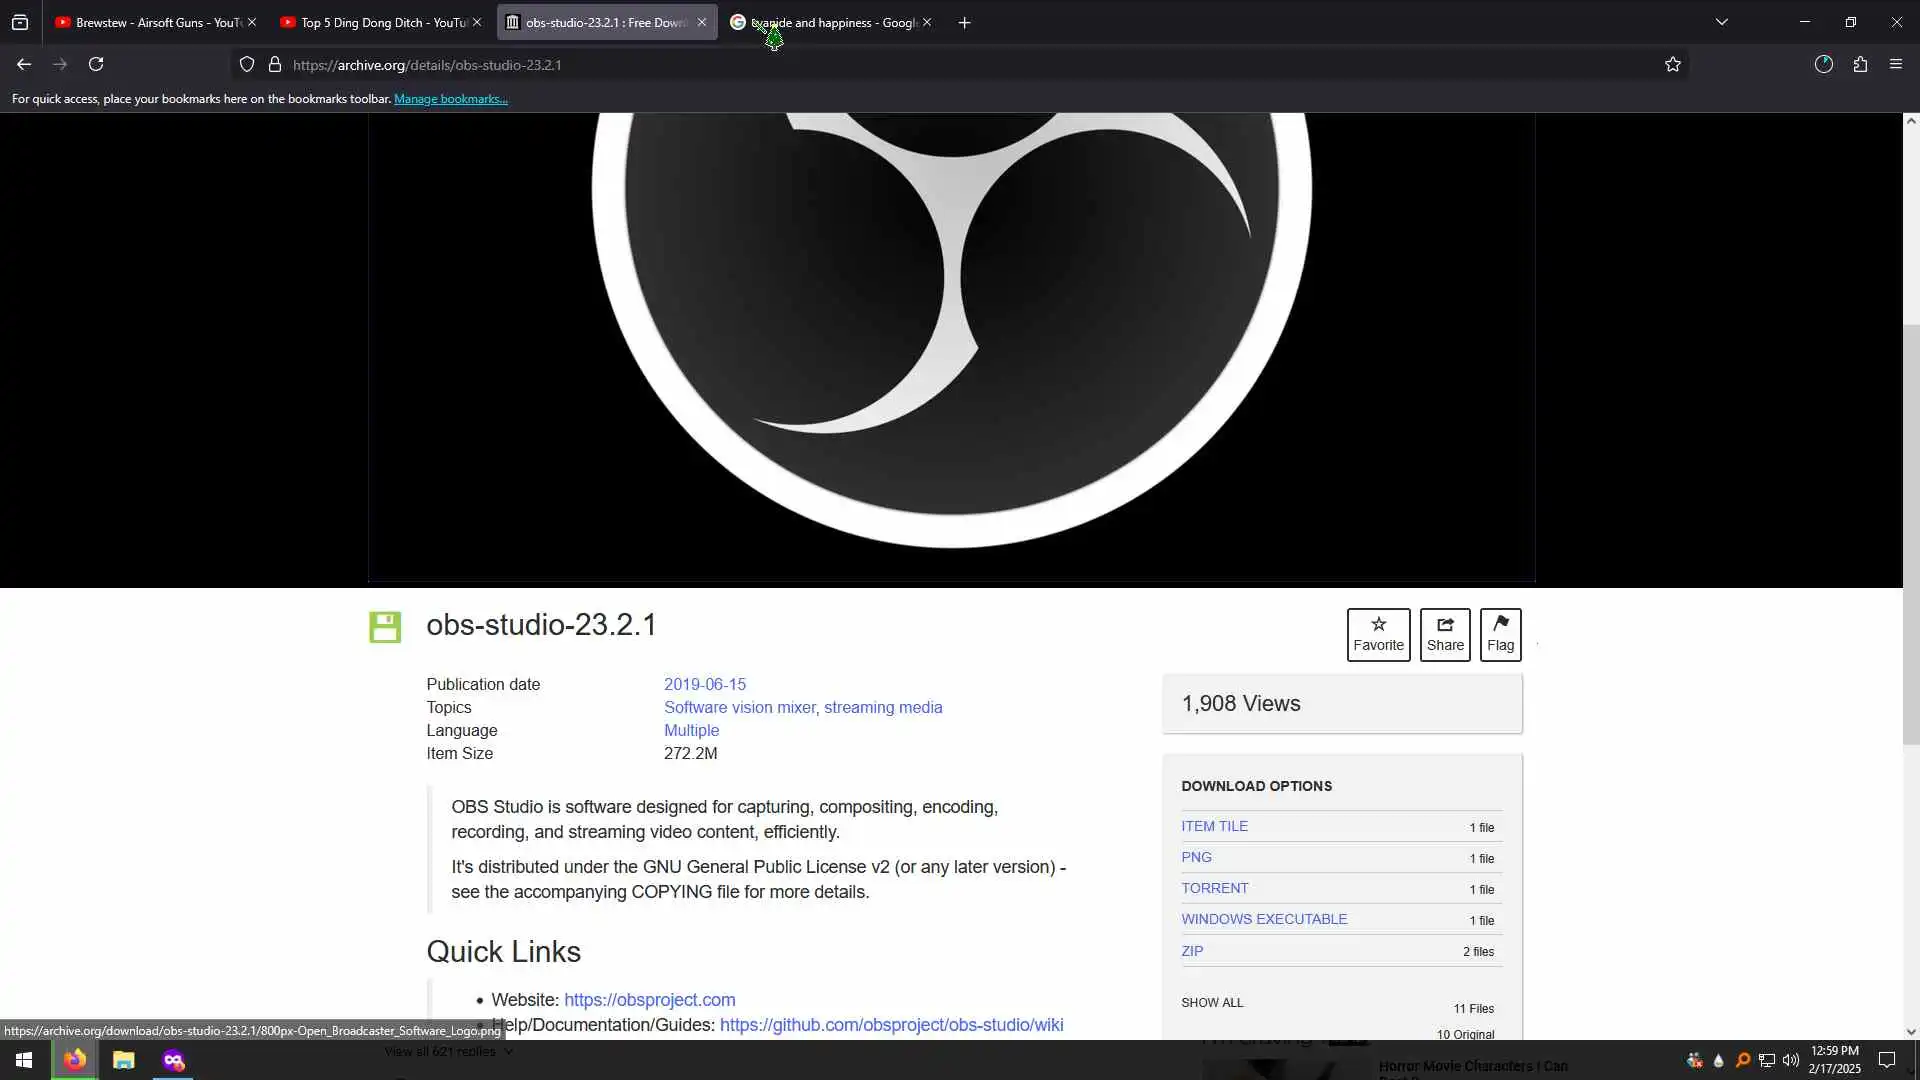Screen dimensions: 1920x1080
Task: Open the recent browsing view button
Action: pyautogui.click(x=20, y=22)
